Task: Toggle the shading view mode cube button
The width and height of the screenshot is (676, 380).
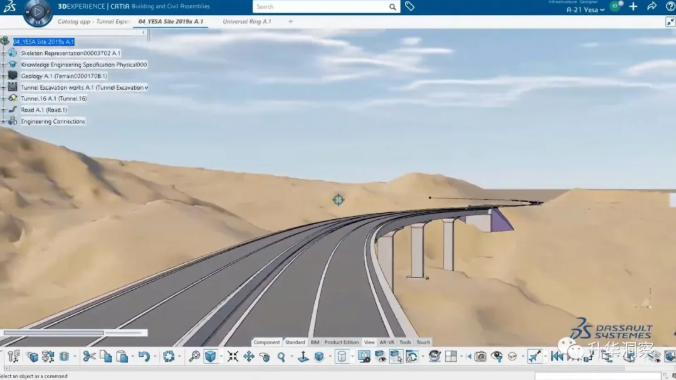Action: pos(210,356)
